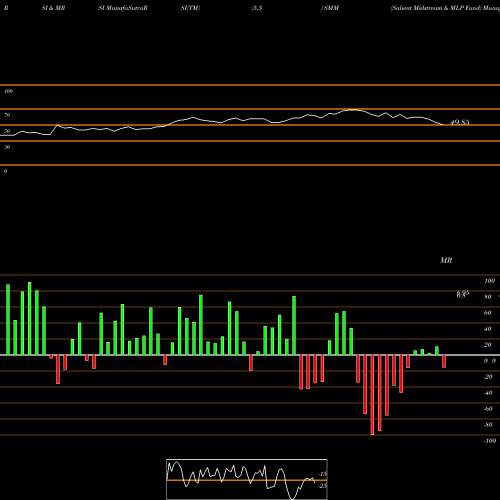Click the MR axis label -20
The image size is (500, 500).
pyautogui.click(x=488, y=377)
